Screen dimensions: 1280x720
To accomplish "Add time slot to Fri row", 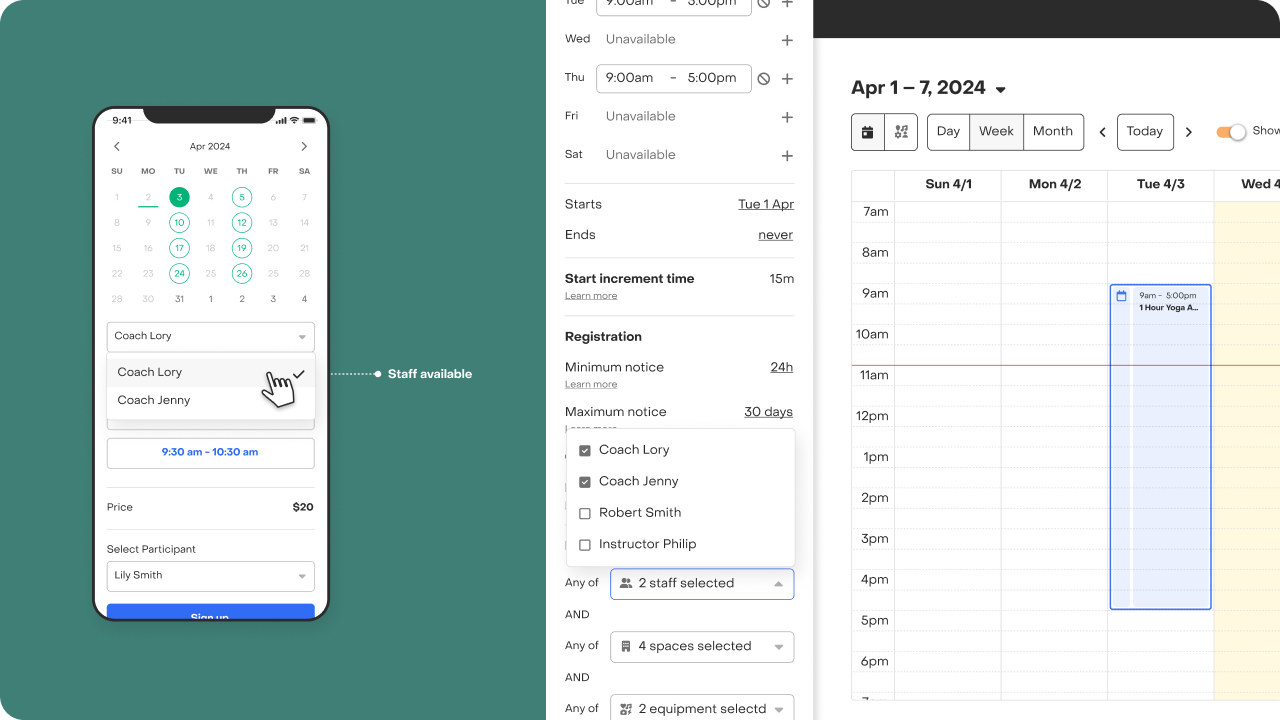I will [x=787, y=117].
